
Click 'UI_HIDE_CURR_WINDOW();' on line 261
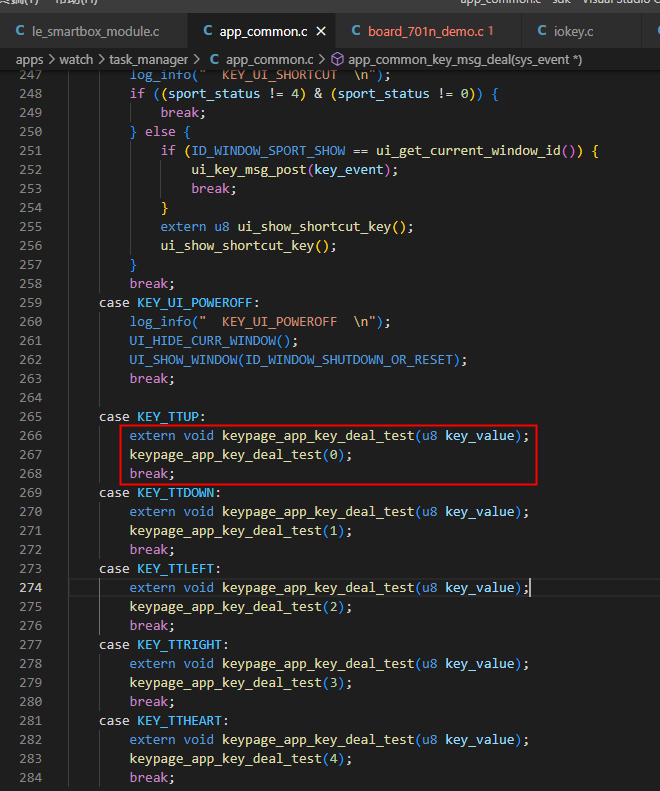coord(213,341)
